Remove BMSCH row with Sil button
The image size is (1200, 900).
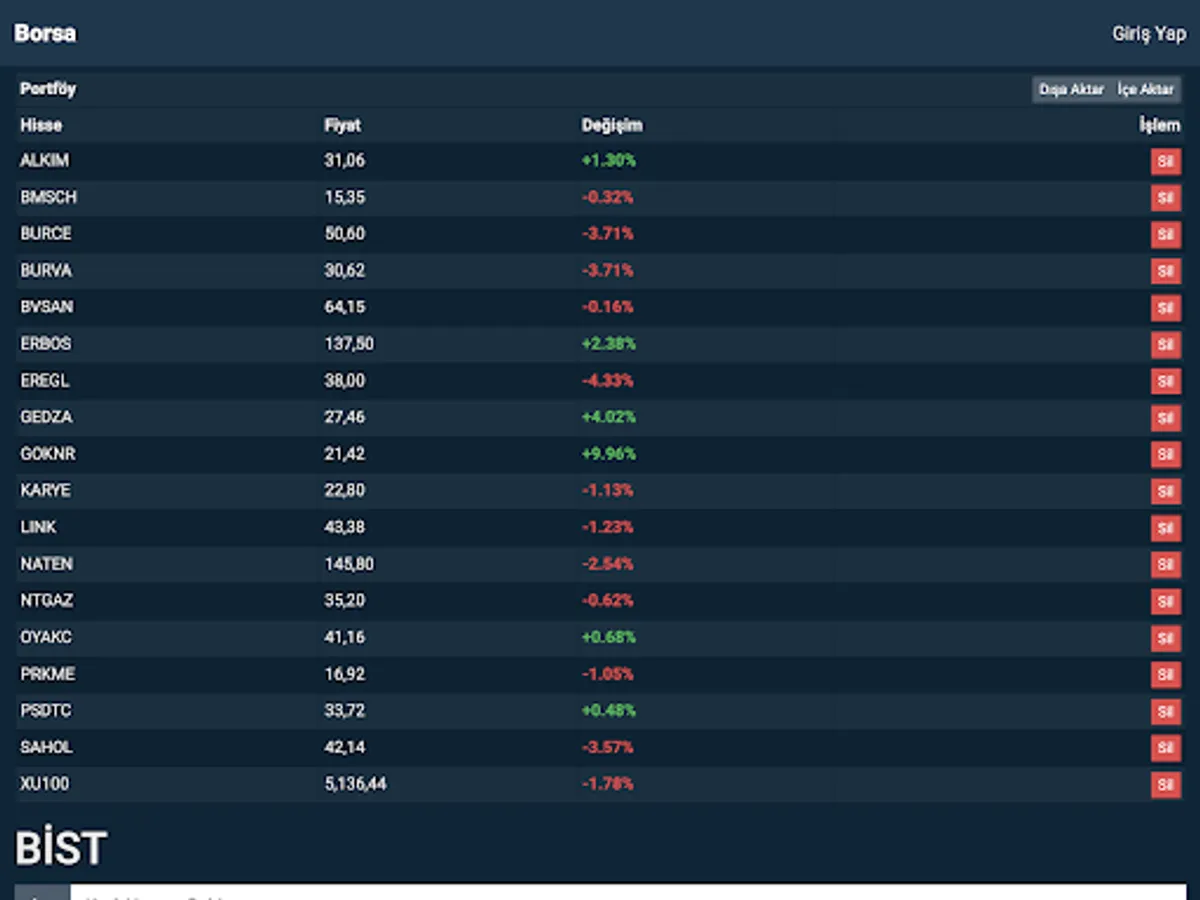coord(1165,198)
